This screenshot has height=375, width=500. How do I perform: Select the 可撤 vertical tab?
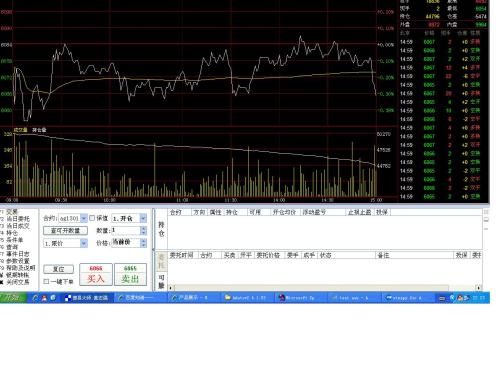coord(161,282)
